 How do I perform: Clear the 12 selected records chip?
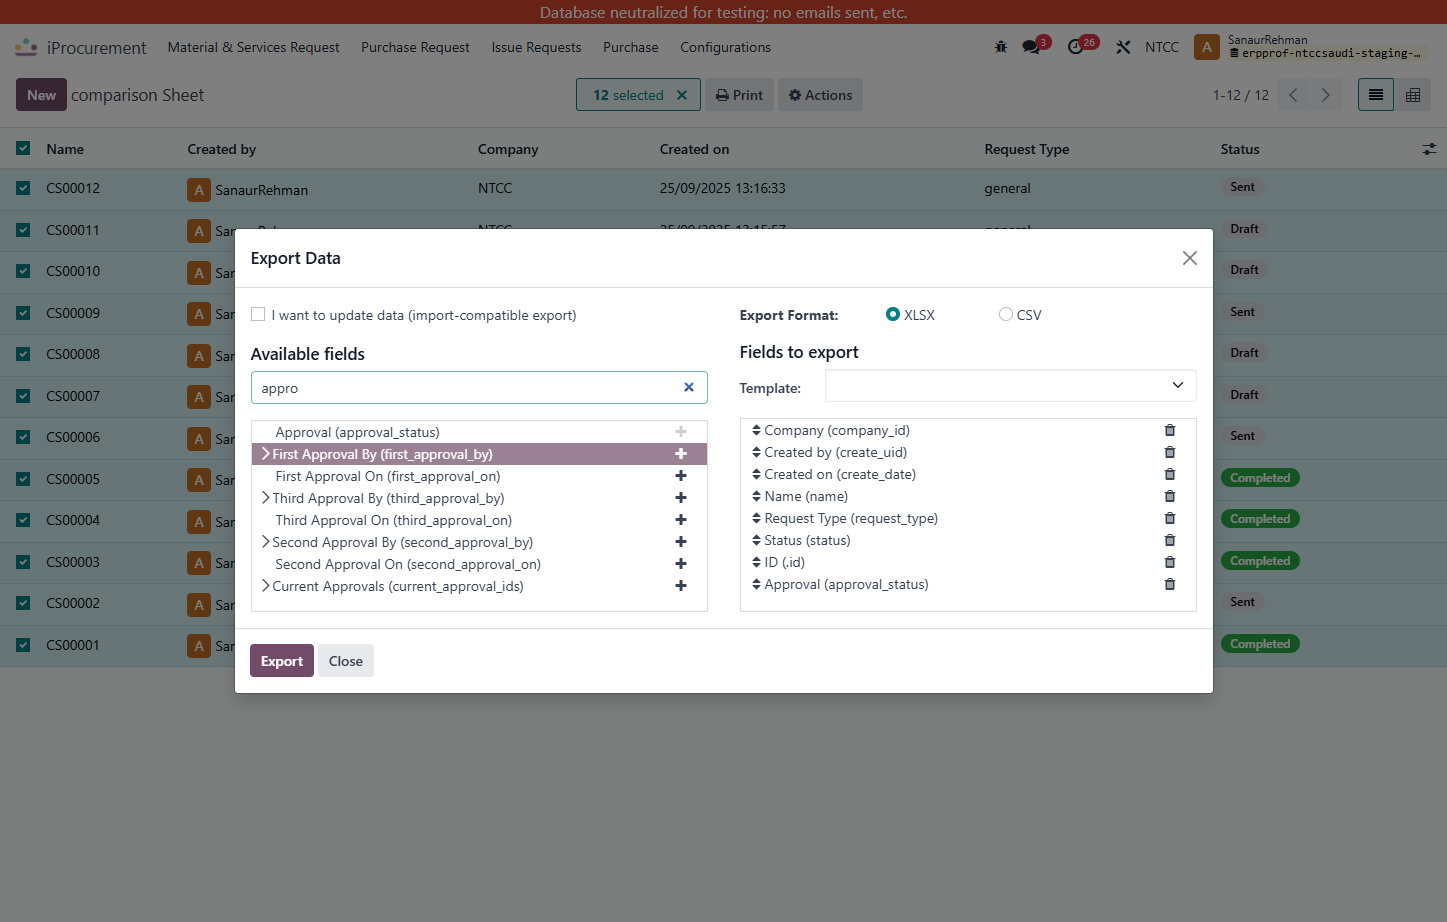coord(682,95)
